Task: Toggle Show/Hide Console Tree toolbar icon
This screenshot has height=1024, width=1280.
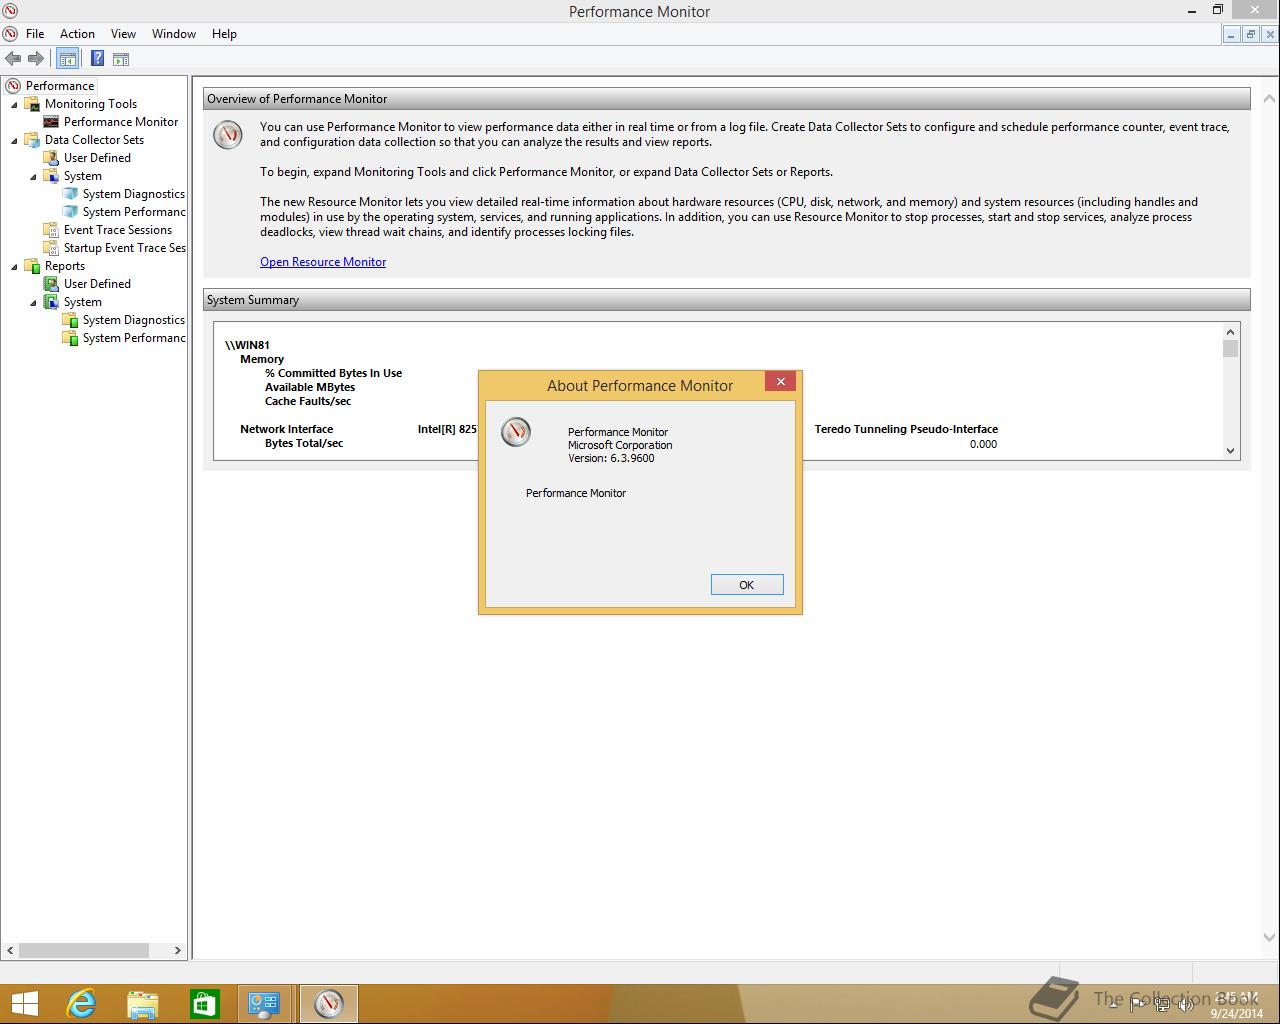Action: tap(68, 59)
